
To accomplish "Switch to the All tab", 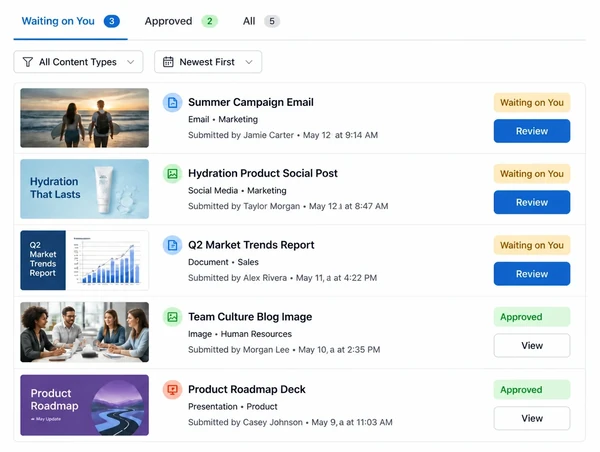I will [261, 21].
